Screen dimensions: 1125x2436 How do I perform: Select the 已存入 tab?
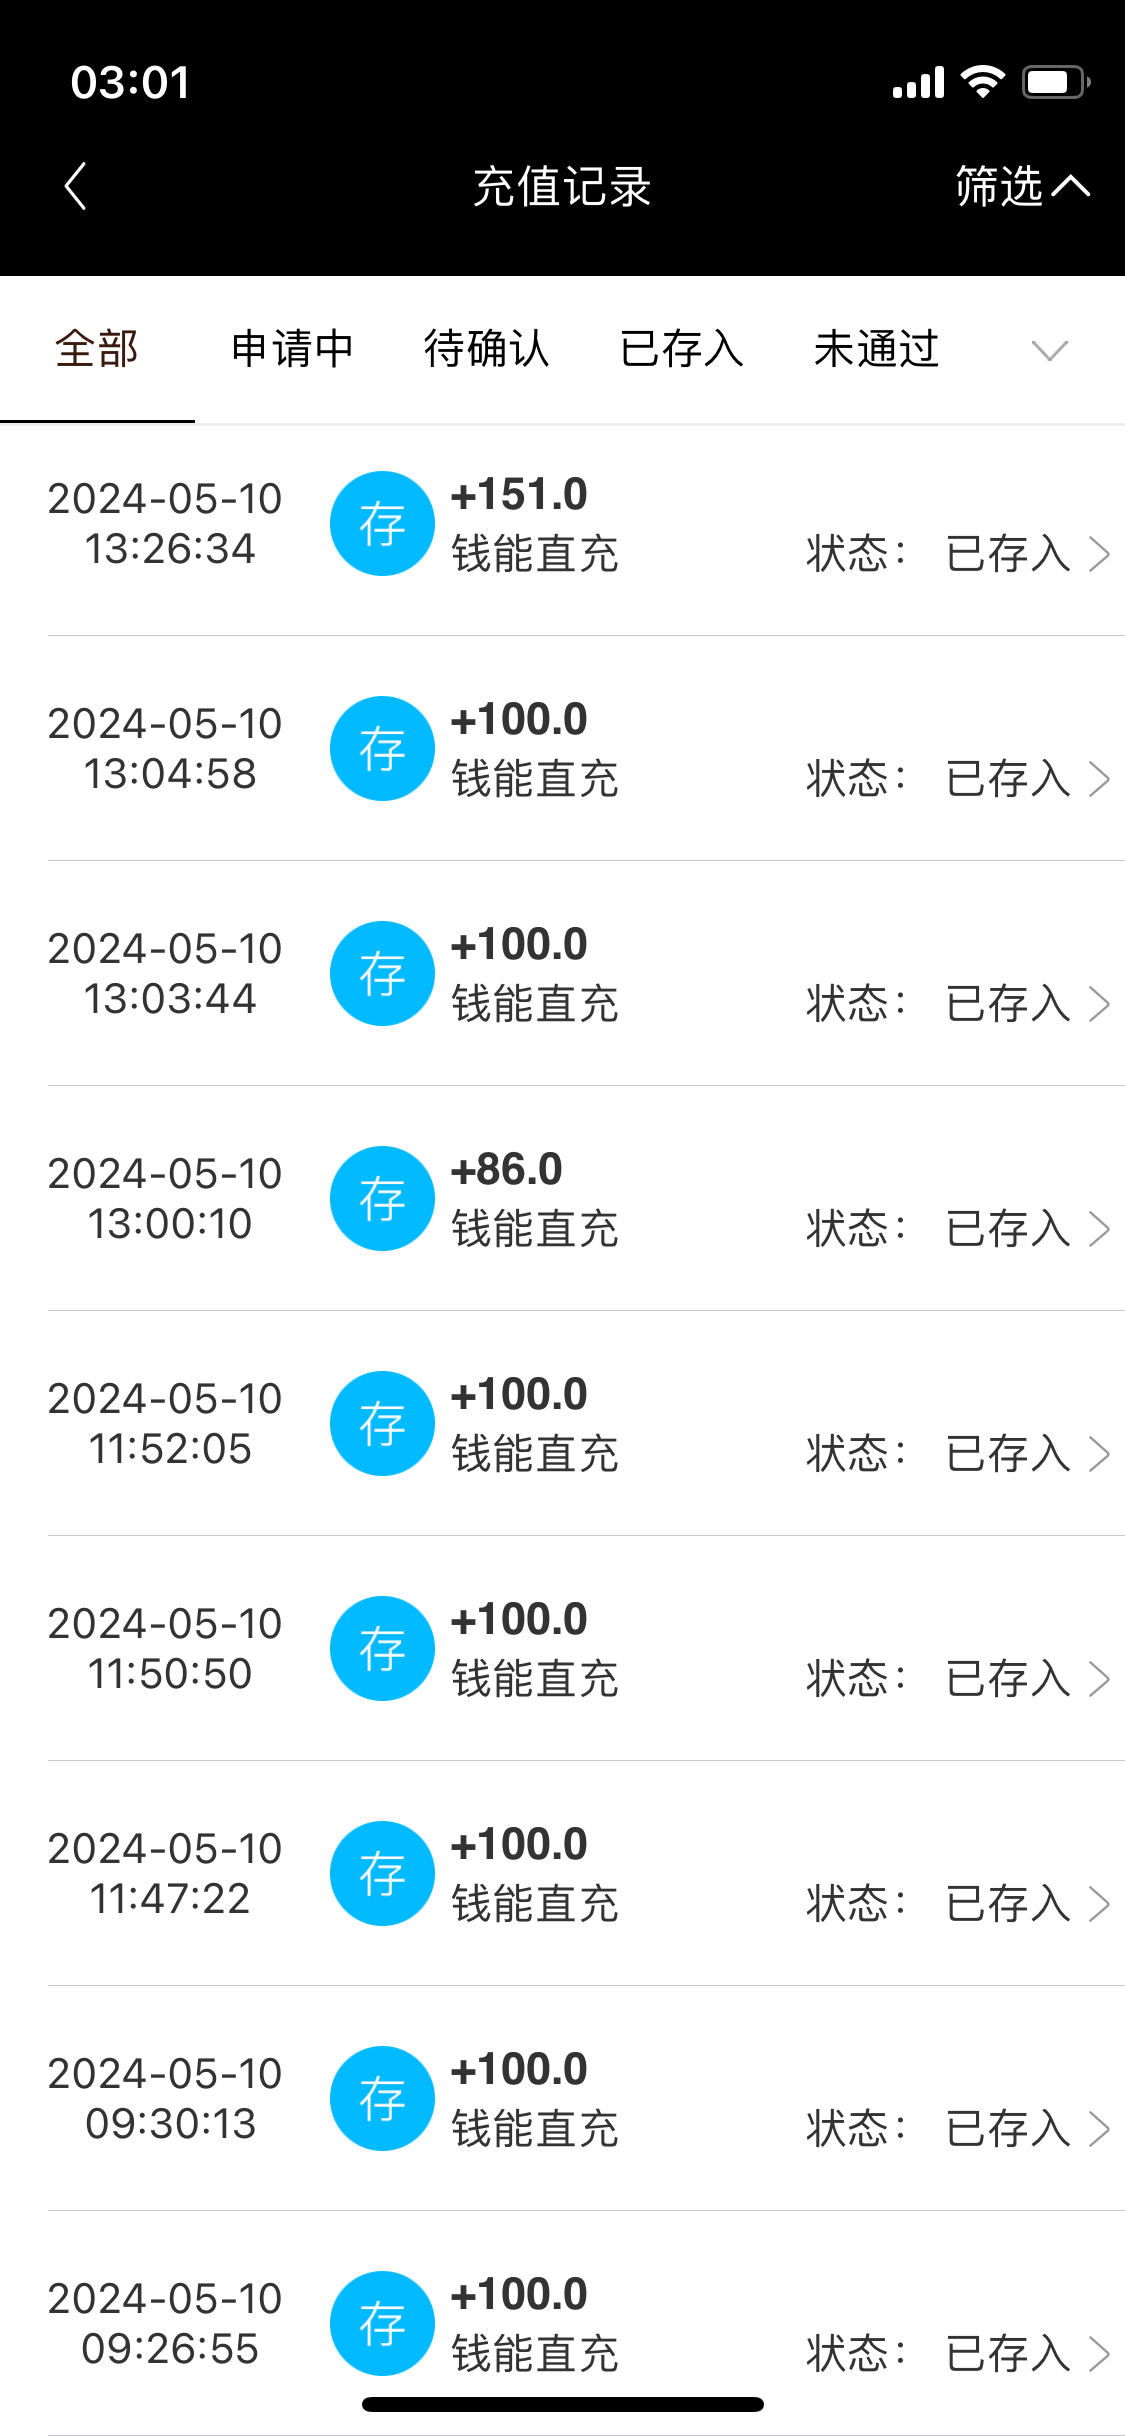pos(682,349)
